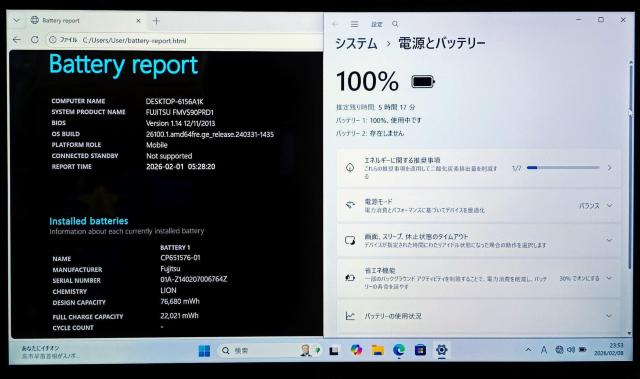Expand the 省エネ機能 section
Image resolution: width=640 pixels, height=379 pixels.
(x=478, y=278)
